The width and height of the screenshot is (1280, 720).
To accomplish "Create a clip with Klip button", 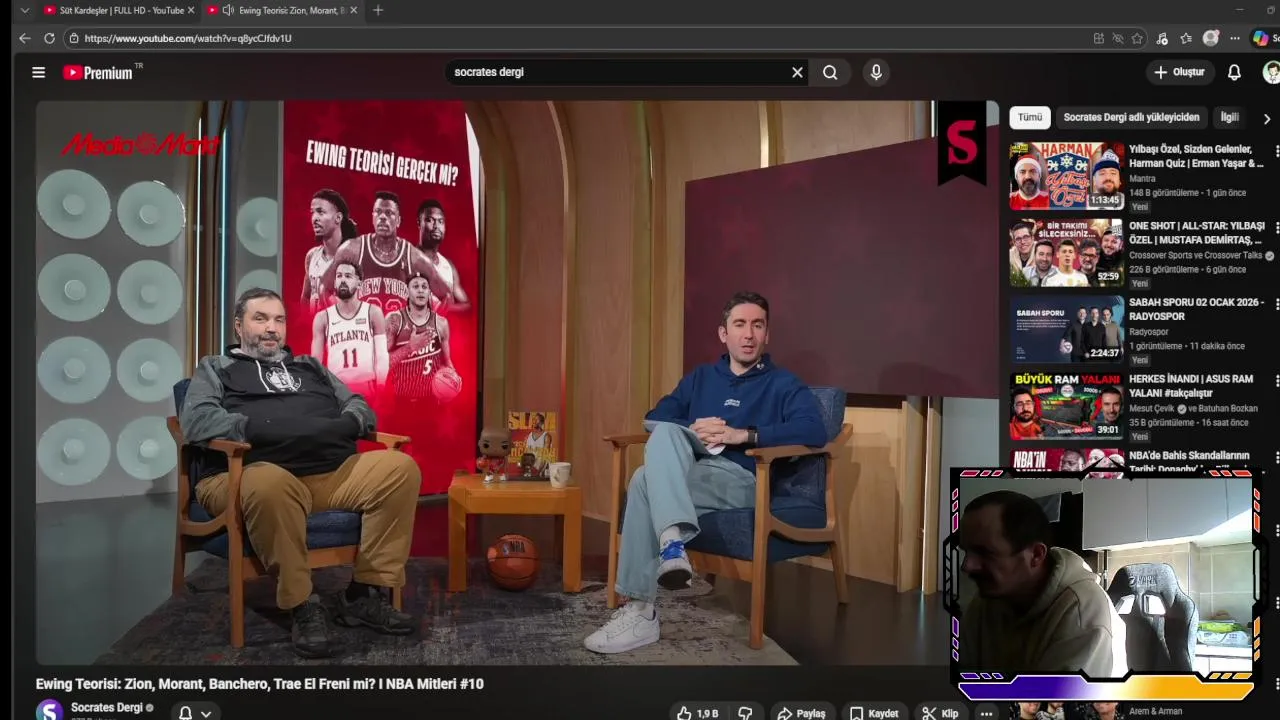I will [x=940, y=713].
